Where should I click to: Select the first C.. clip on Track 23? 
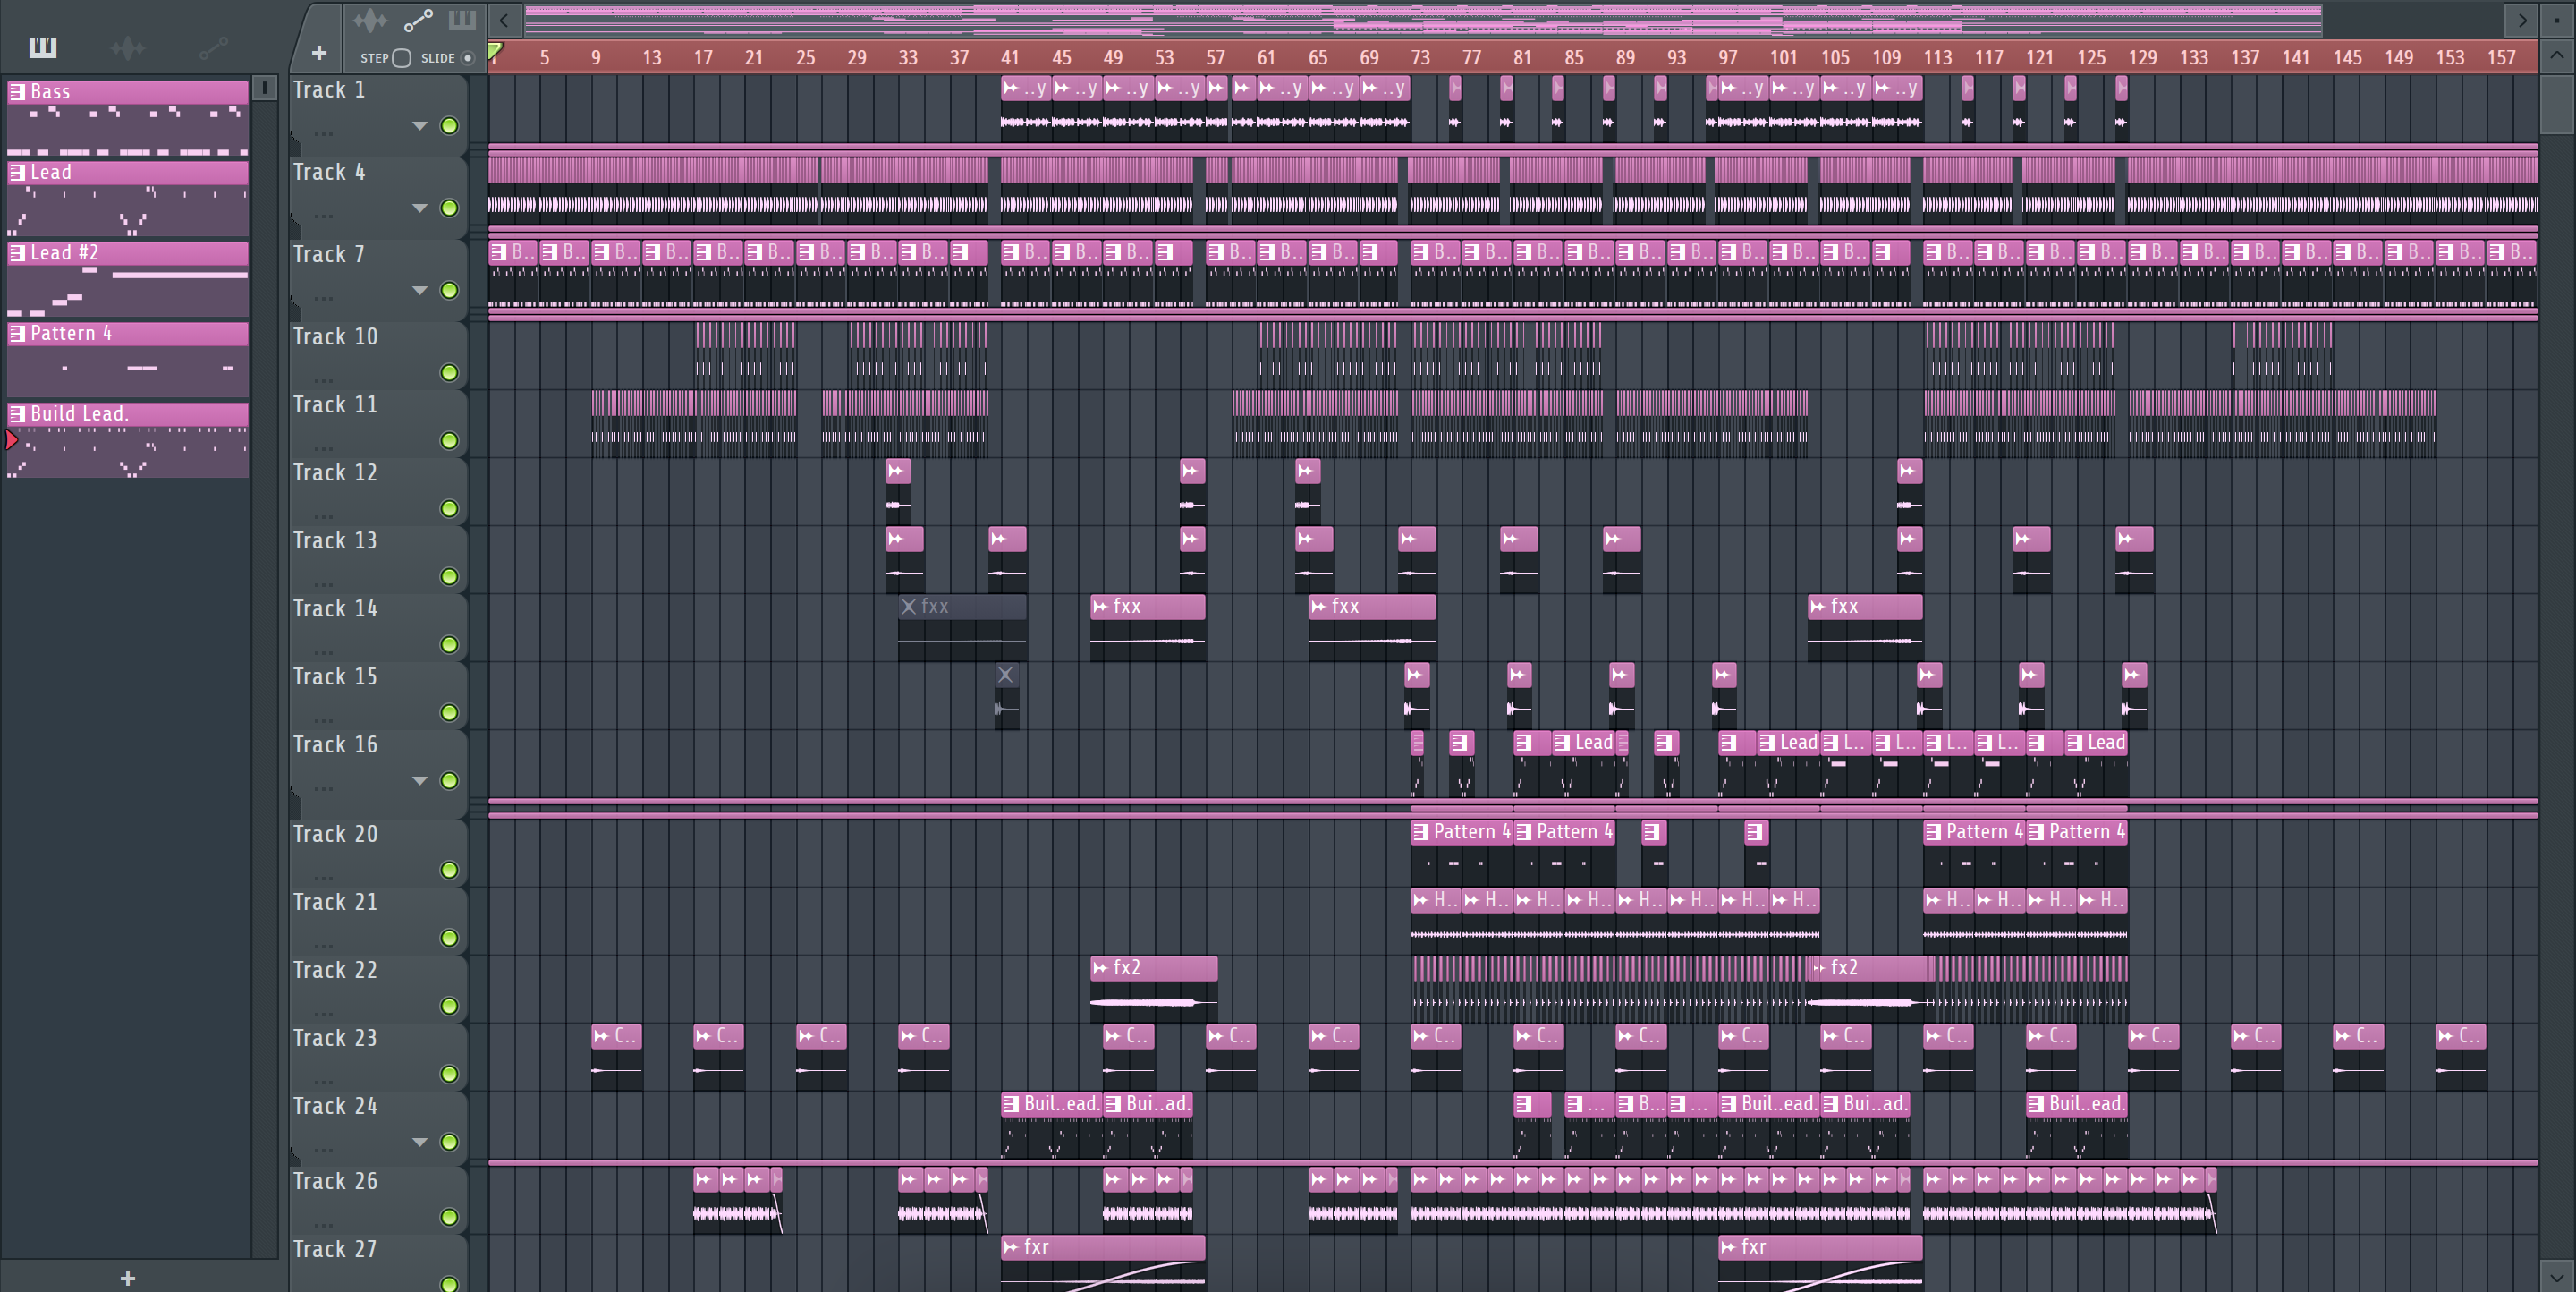point(617,1056)
